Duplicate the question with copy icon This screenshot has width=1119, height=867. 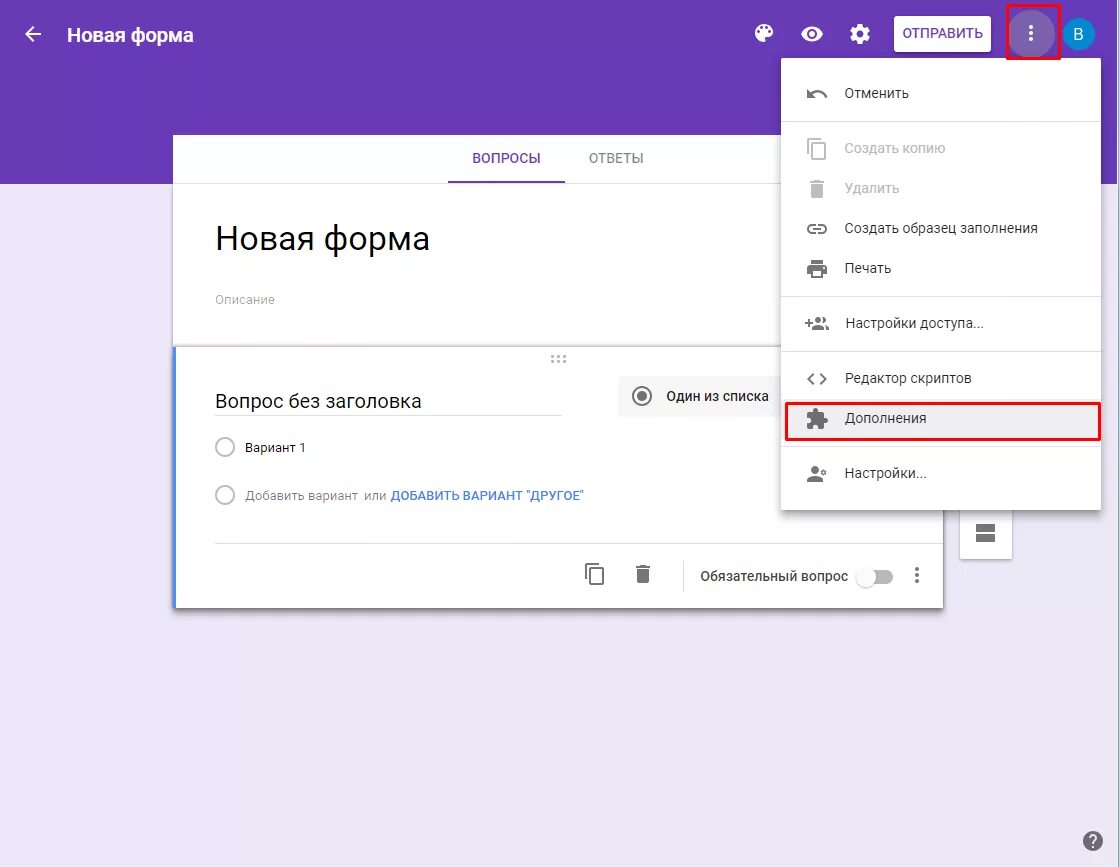click(594, 574)
